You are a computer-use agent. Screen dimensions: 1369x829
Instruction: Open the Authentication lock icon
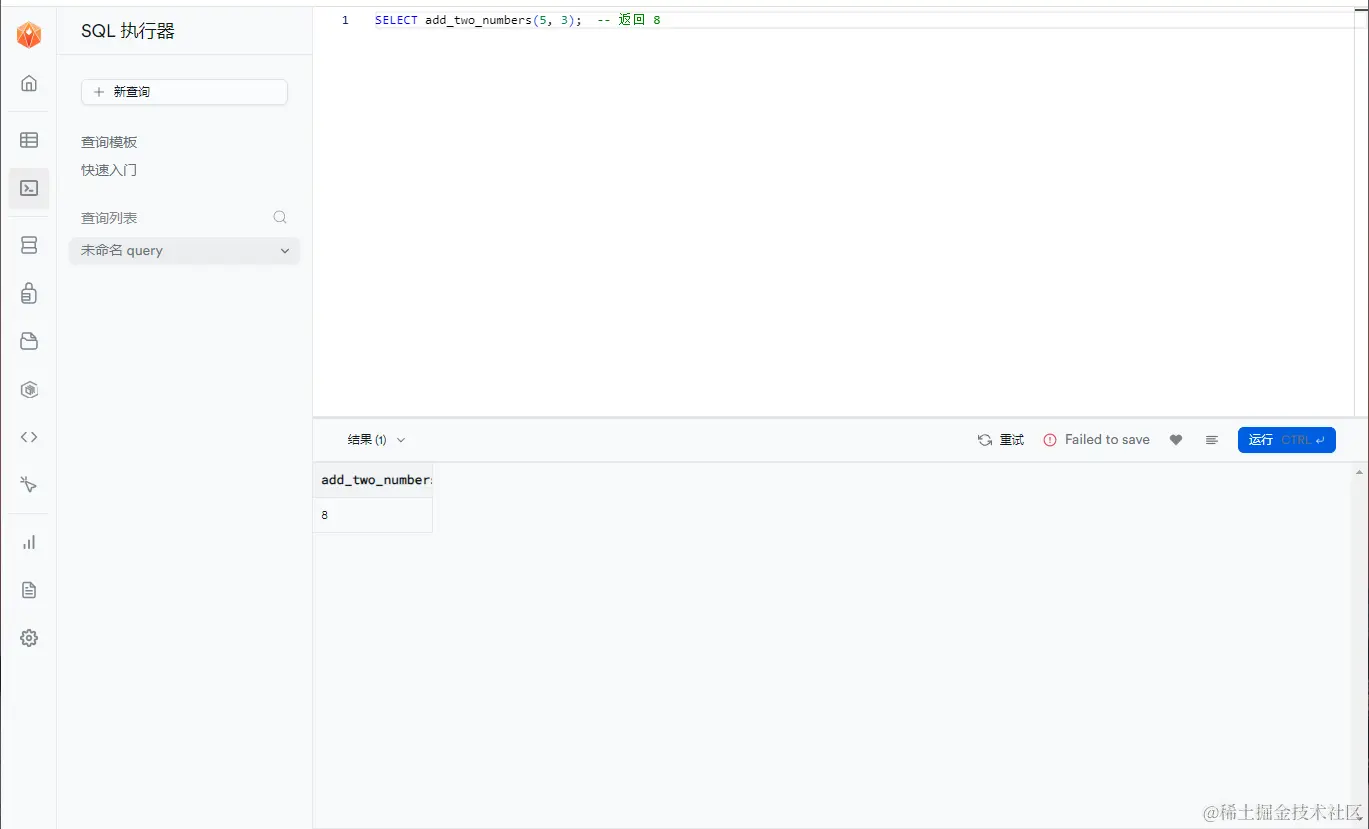pos(29,293)
